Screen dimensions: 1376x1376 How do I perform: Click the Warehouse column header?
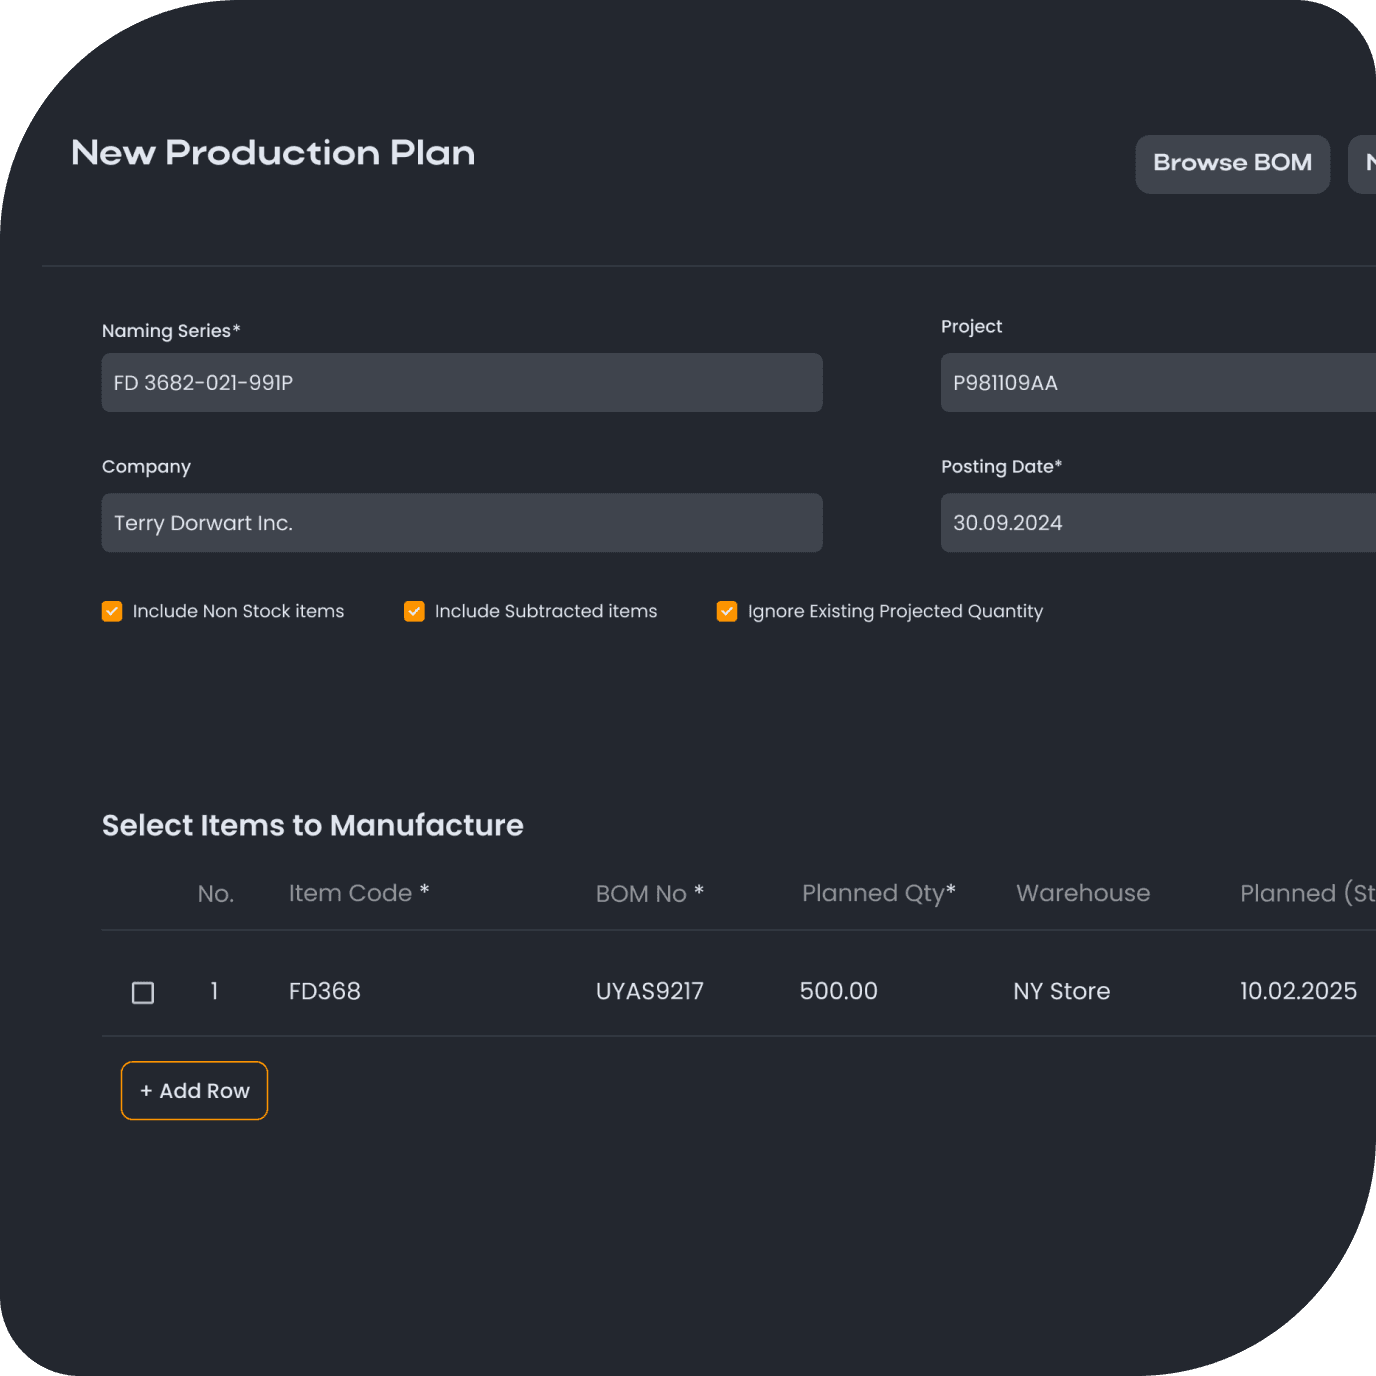[1083, 893]
